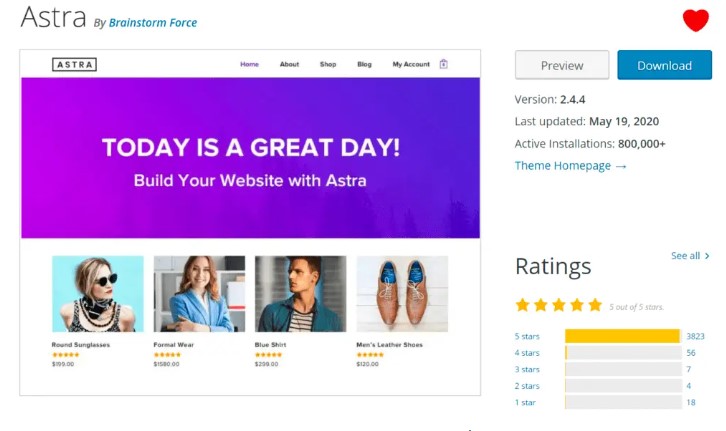The image size is (726, 431).
Task: Click the Round Sunglasses product thumbnail
Action: click(x=98, y=294)
